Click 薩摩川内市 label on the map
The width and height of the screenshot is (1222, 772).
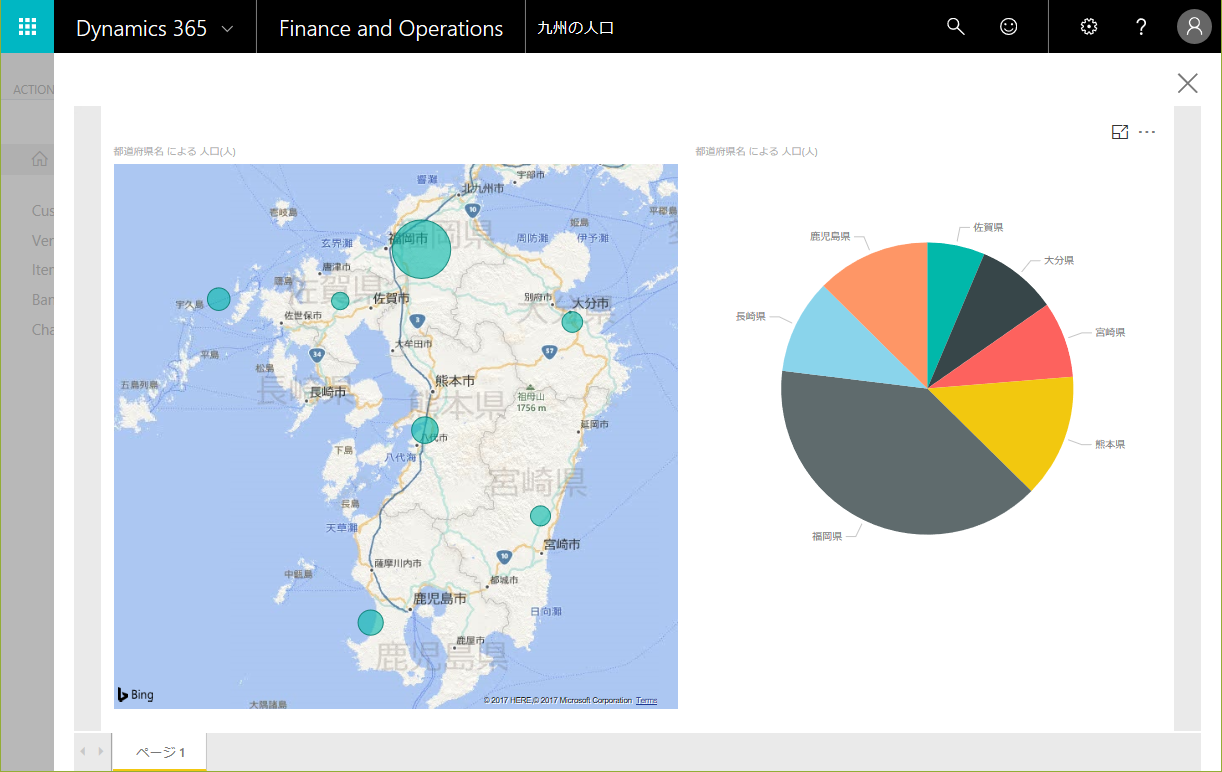(x=397, y=564)
